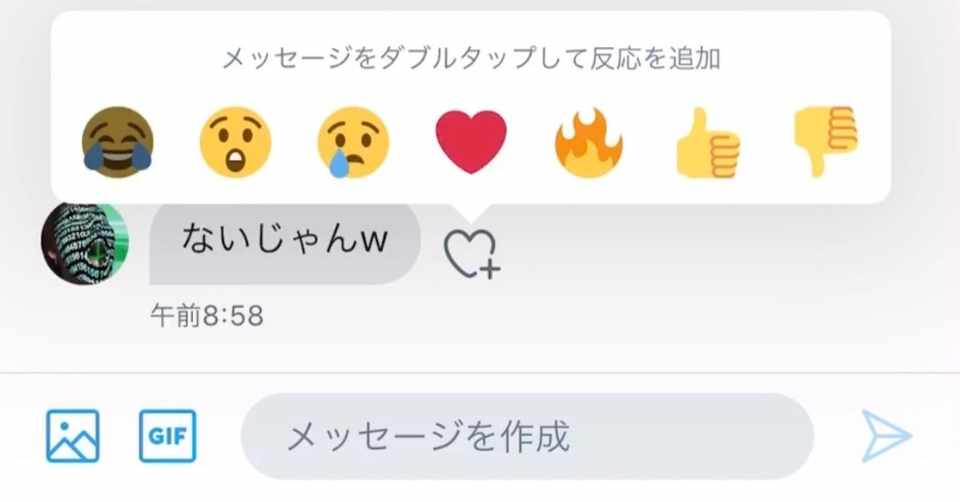Open the sender's profile avatar
This screenshot has height=502, width=960.
85,243
